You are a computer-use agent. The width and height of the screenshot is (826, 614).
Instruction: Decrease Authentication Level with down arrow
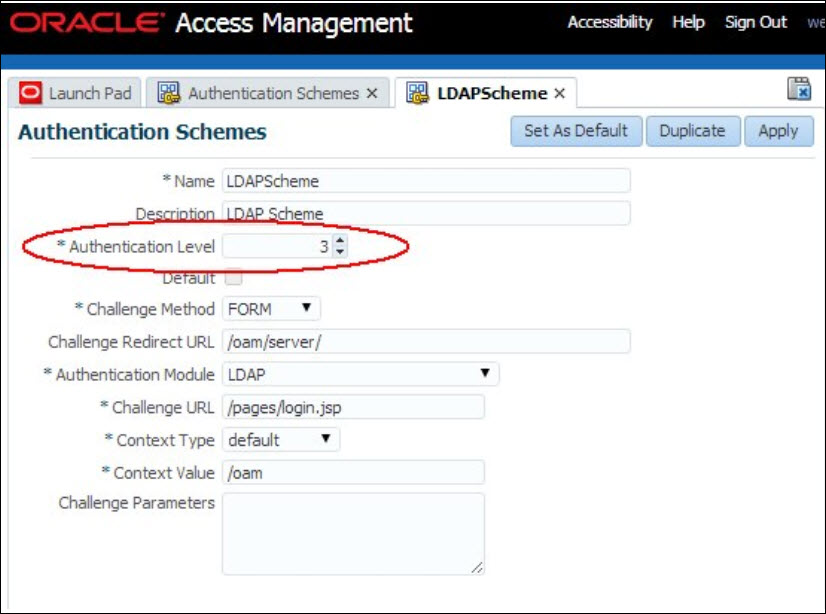coord(340,252)
